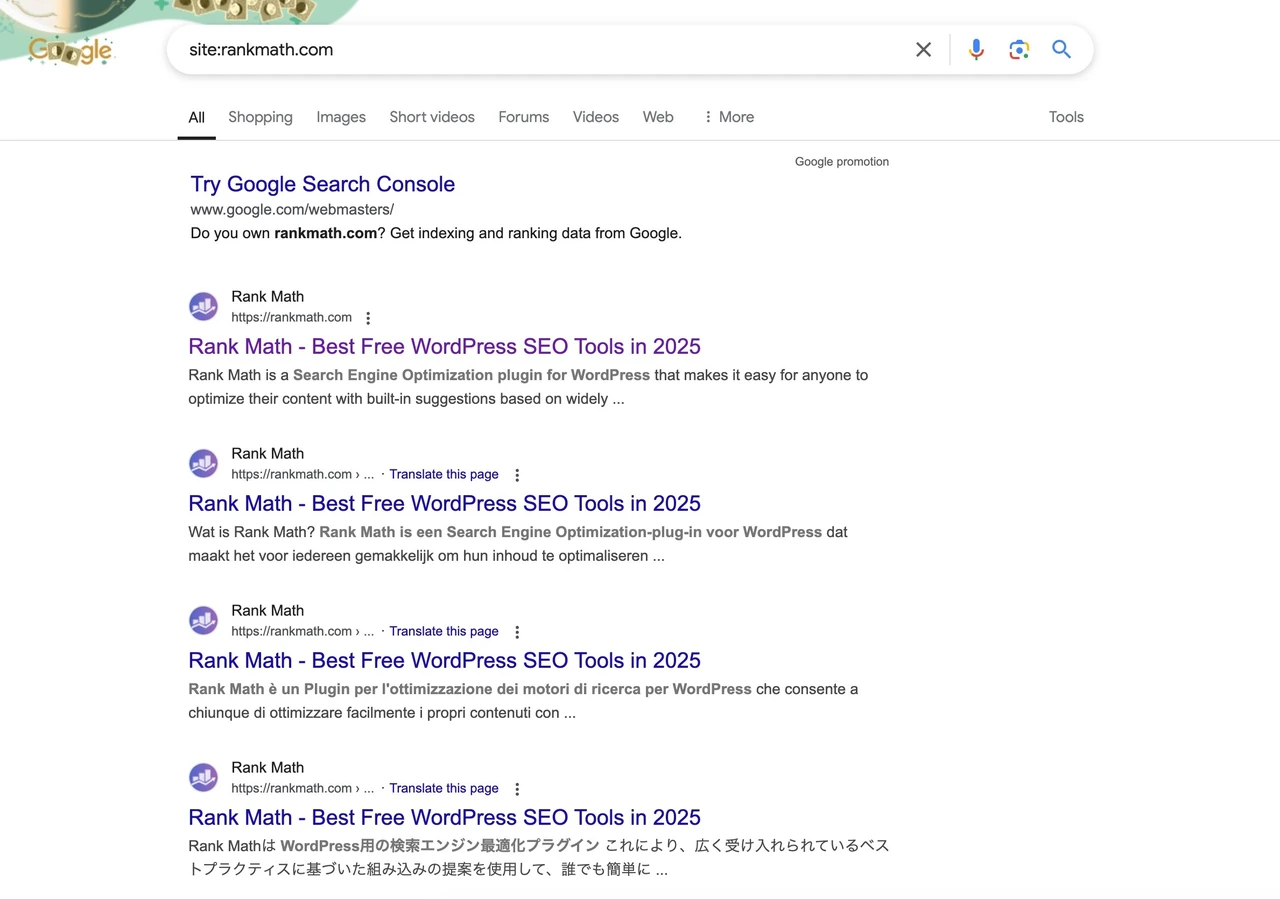The image size is (1280, 899).
Task: Translate the Dutch 'Wat is Rank Math' result
Action: (x=444, y=474)
